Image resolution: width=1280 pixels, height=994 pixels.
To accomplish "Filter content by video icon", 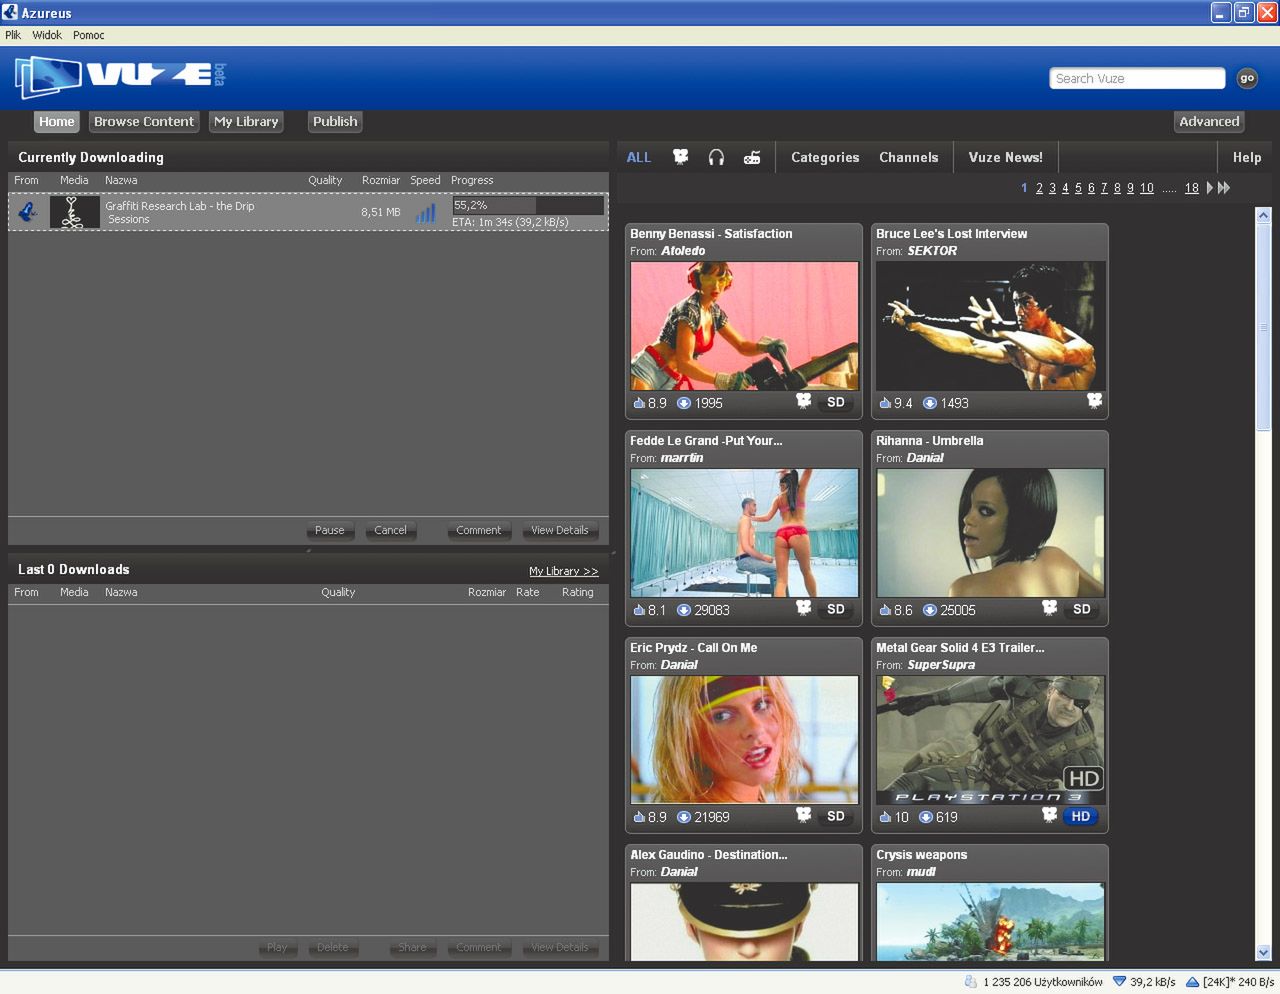I will [x=681, y=157].
